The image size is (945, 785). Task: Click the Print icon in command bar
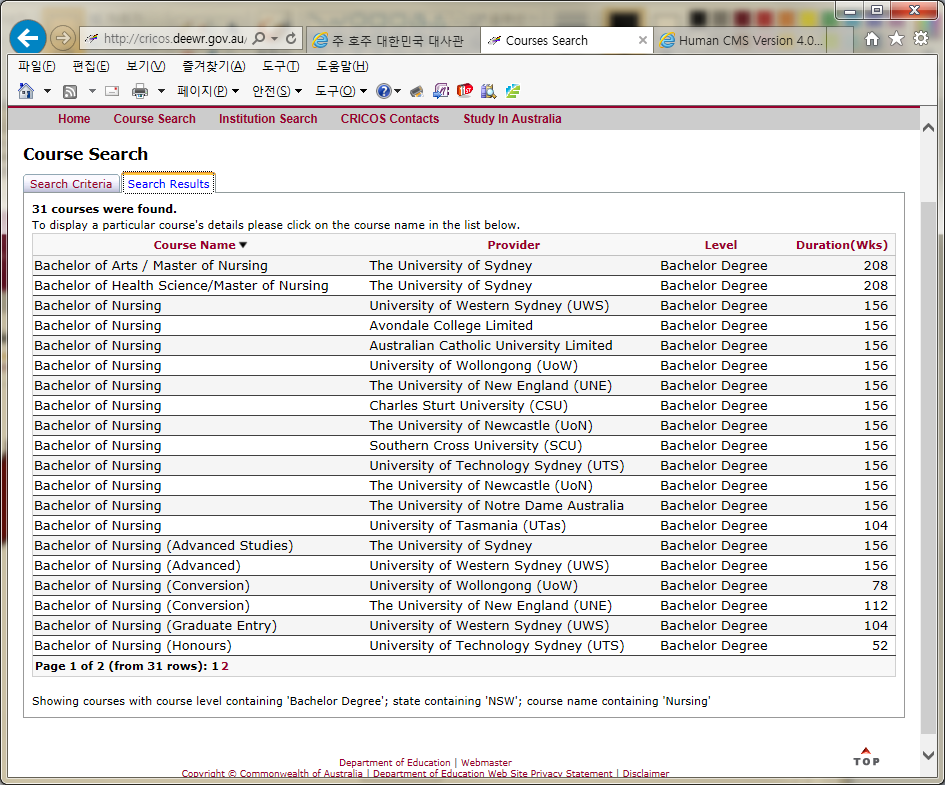pos(140,91)
